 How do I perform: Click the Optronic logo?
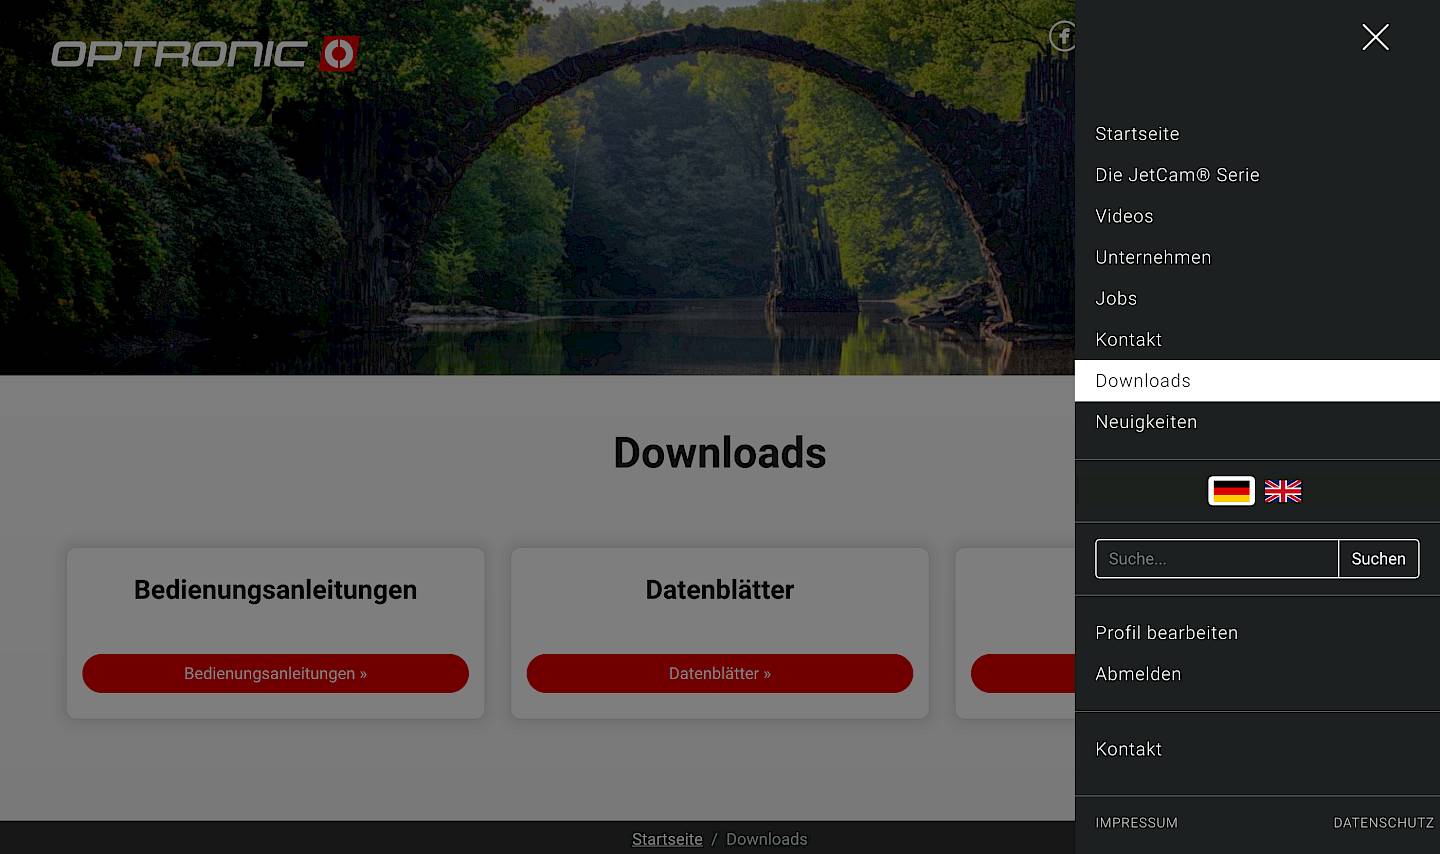pos(205,54)
